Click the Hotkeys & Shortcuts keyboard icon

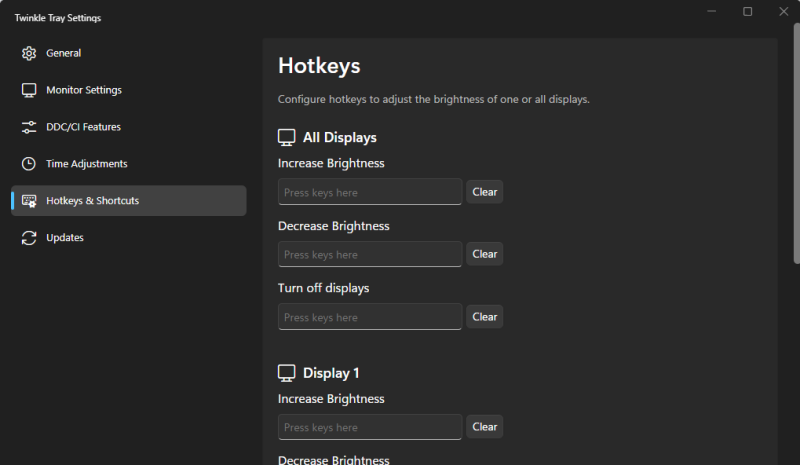click(29, 201)
